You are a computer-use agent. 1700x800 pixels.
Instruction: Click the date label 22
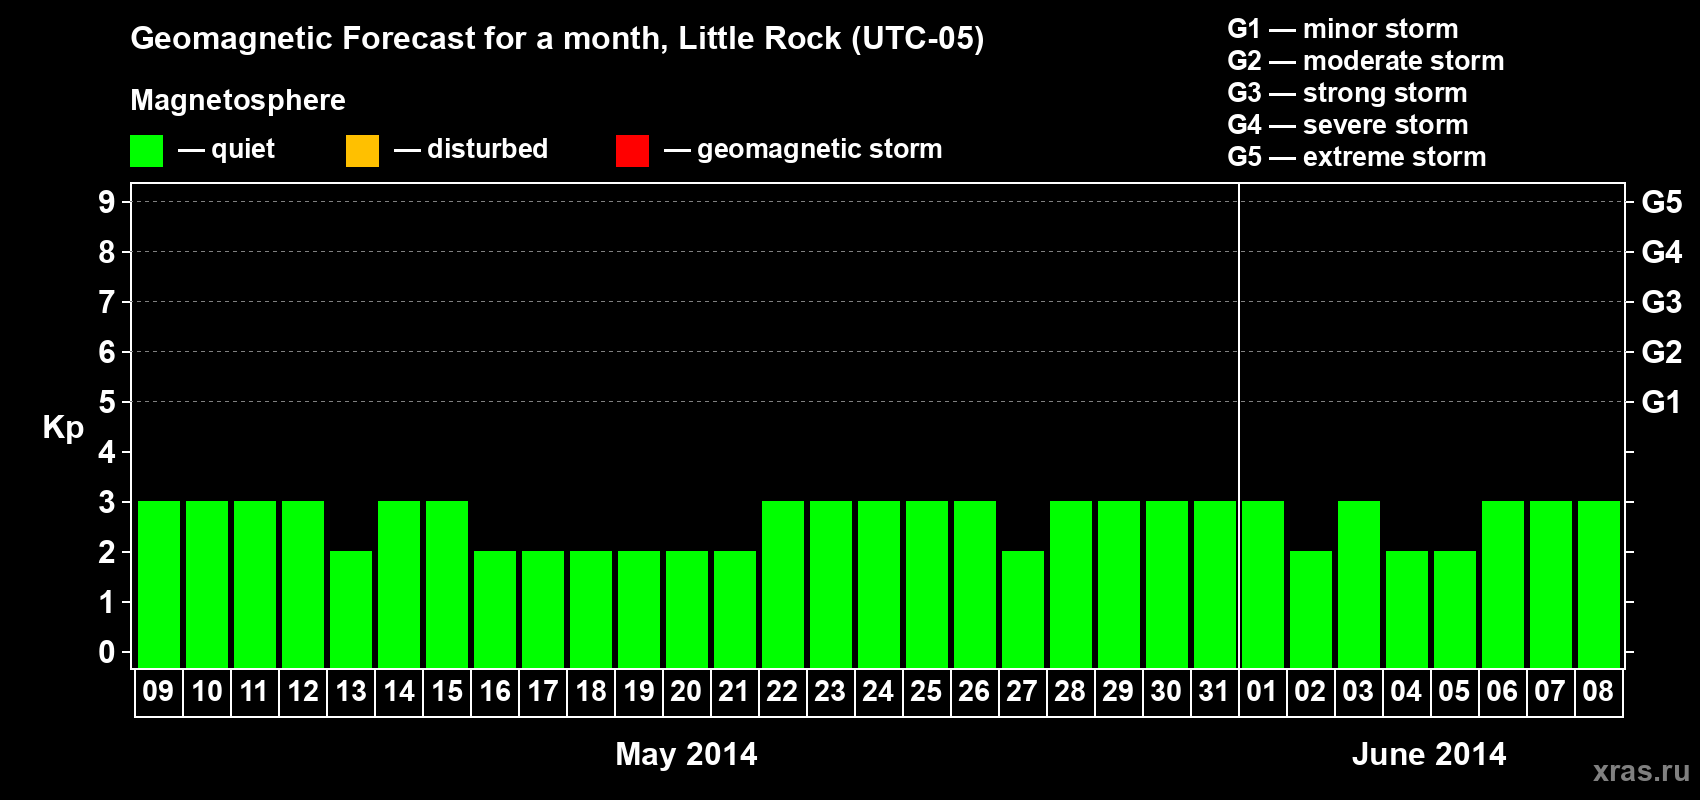782,692
